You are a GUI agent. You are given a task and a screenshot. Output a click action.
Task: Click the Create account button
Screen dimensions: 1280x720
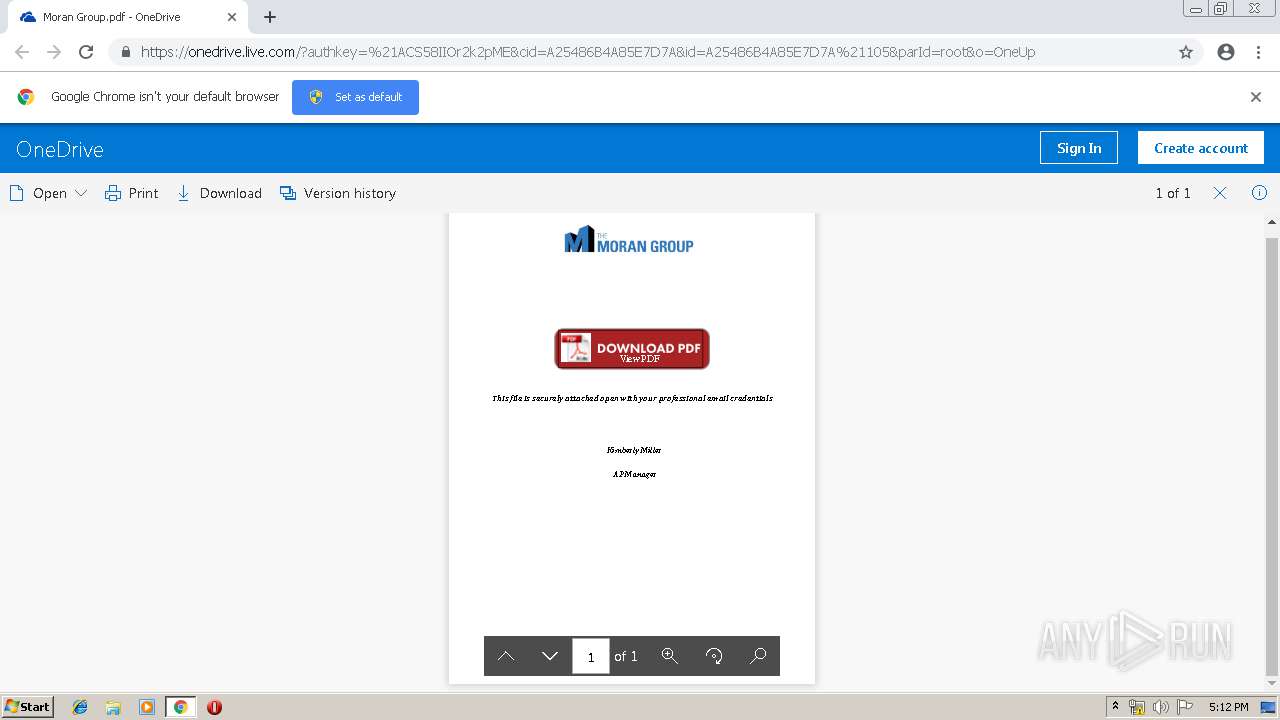(1201, 148)
